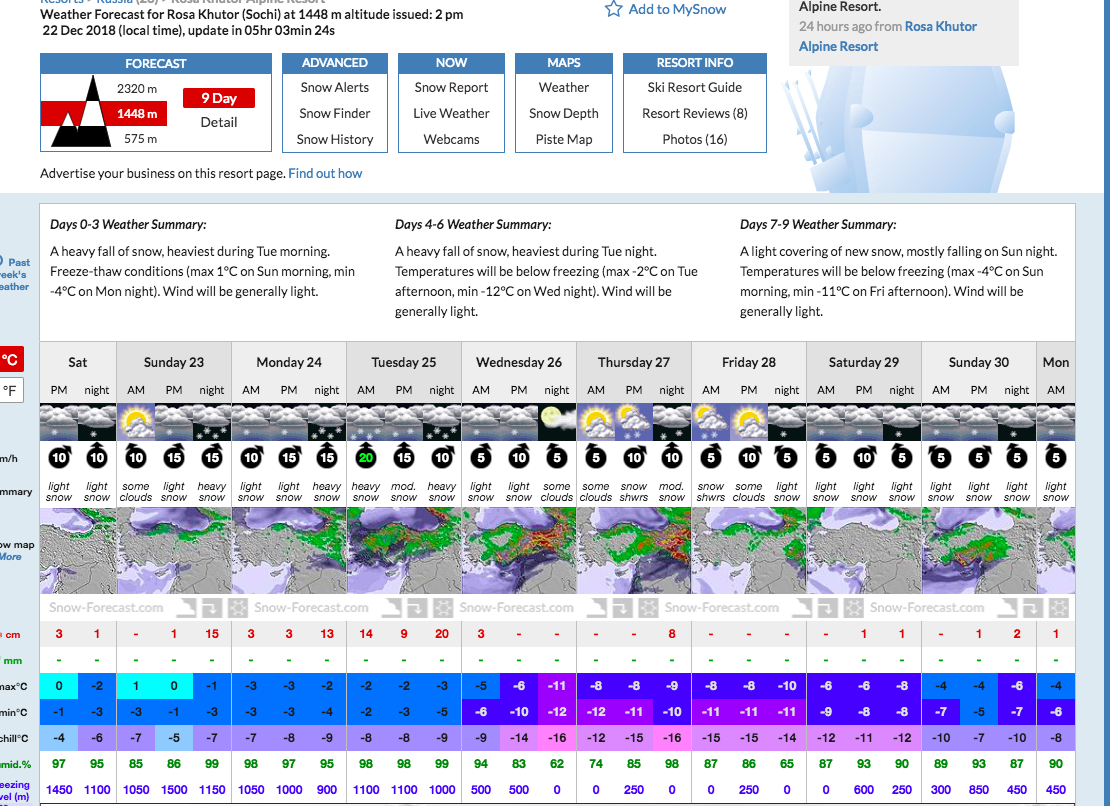Click the Saturday night weather icon
This screenshot has width=1110, height=806.
coord(97,422)
